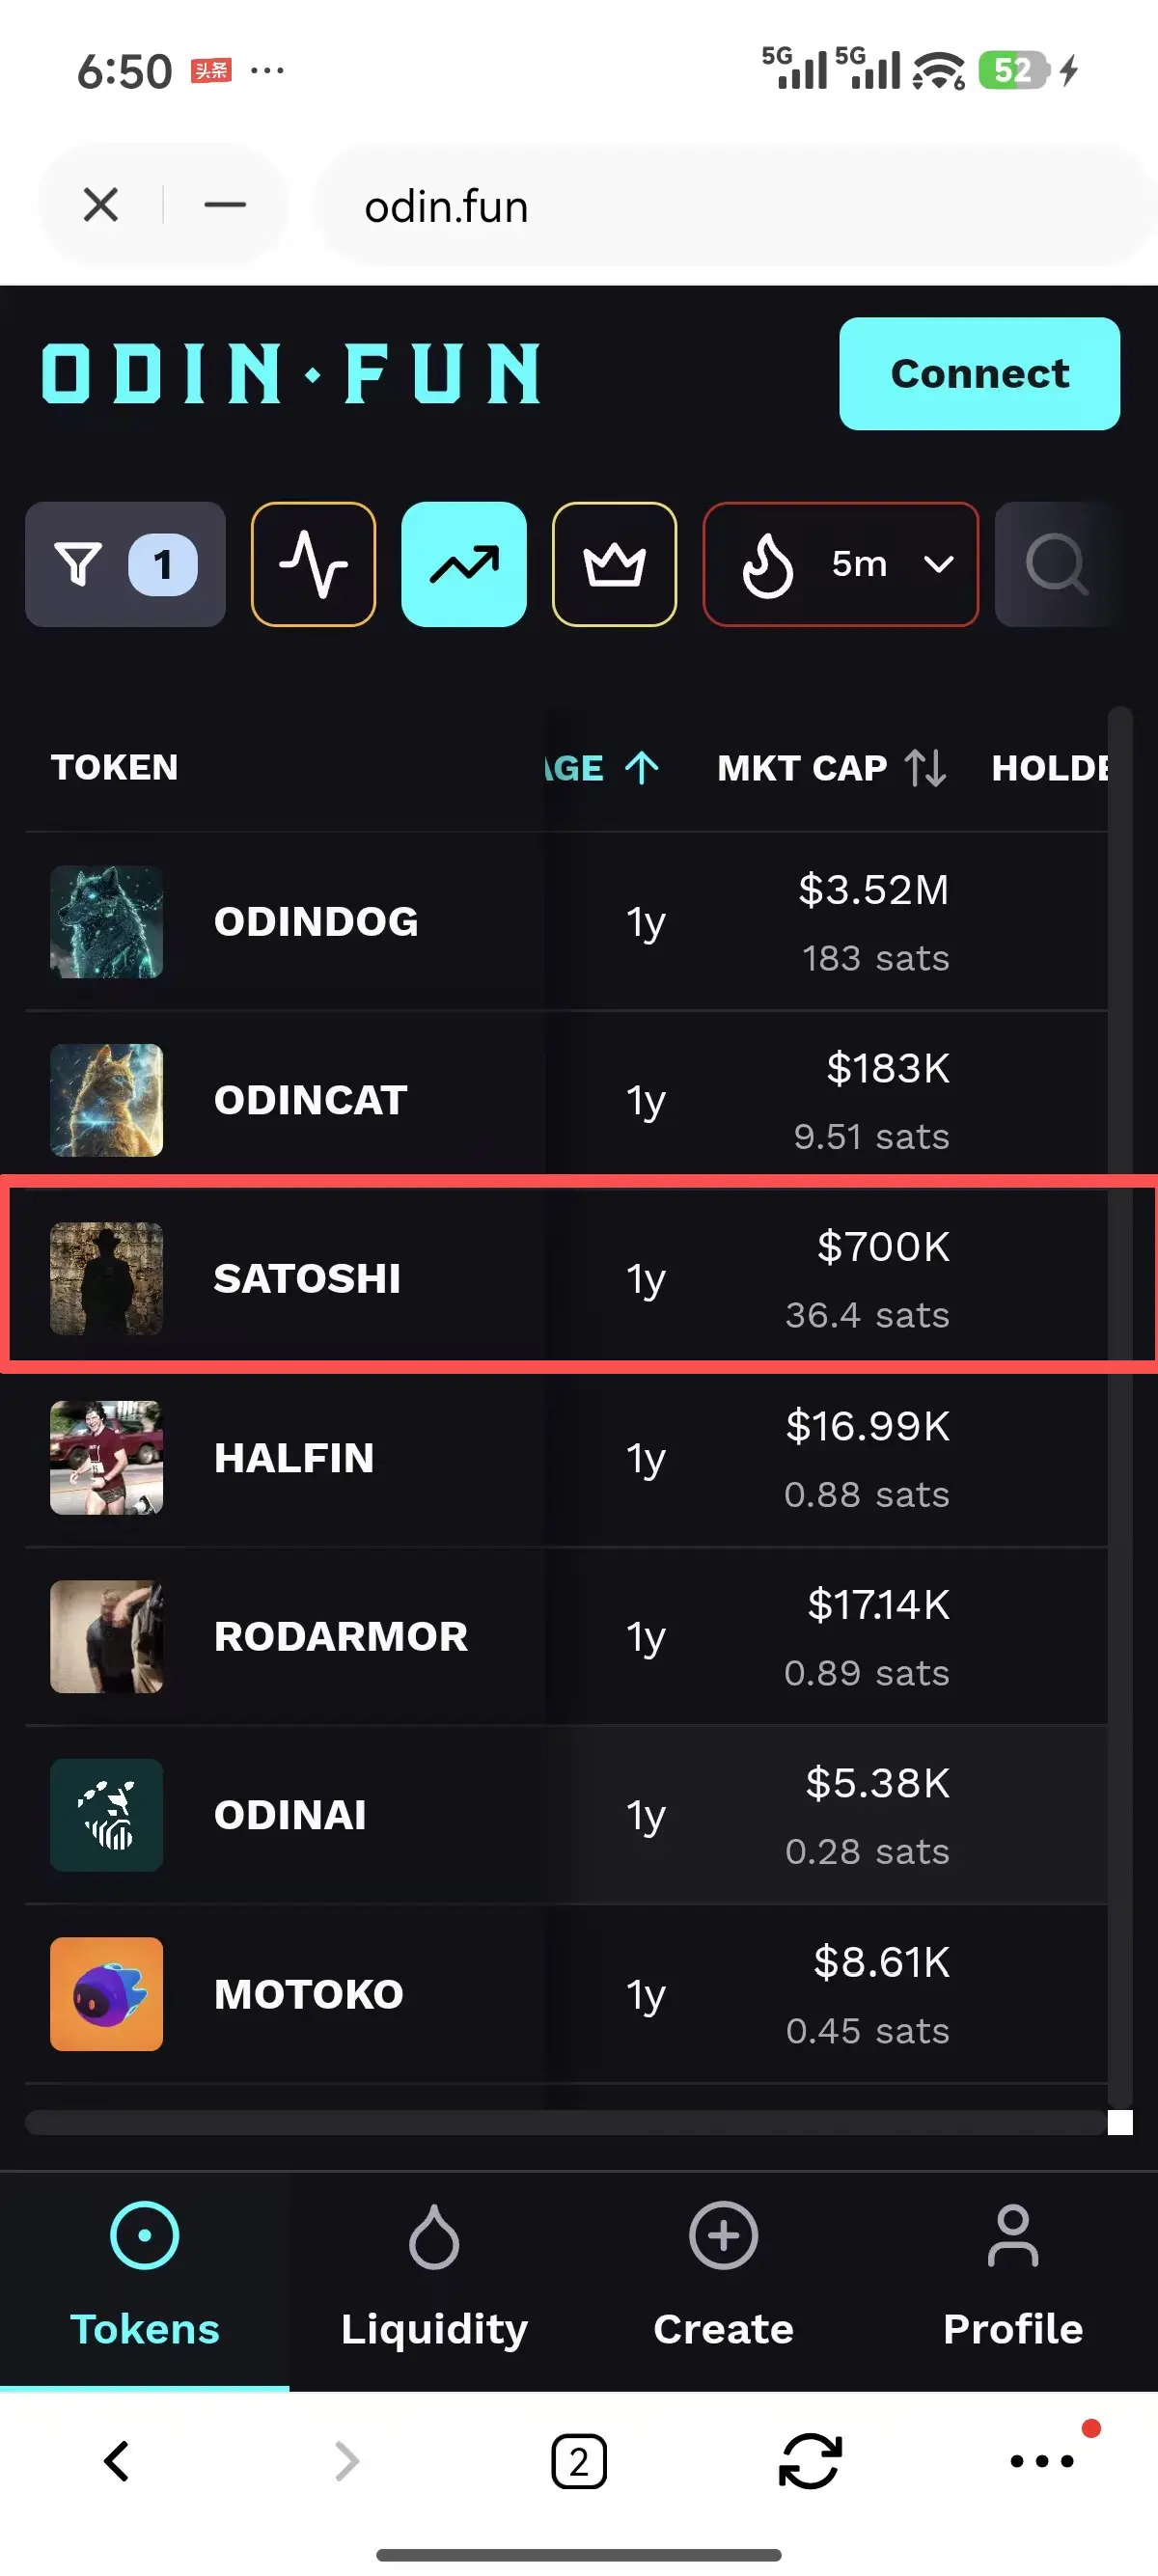
Task: Click the ODINDOG wolf thumbnail
Action: 107,922
